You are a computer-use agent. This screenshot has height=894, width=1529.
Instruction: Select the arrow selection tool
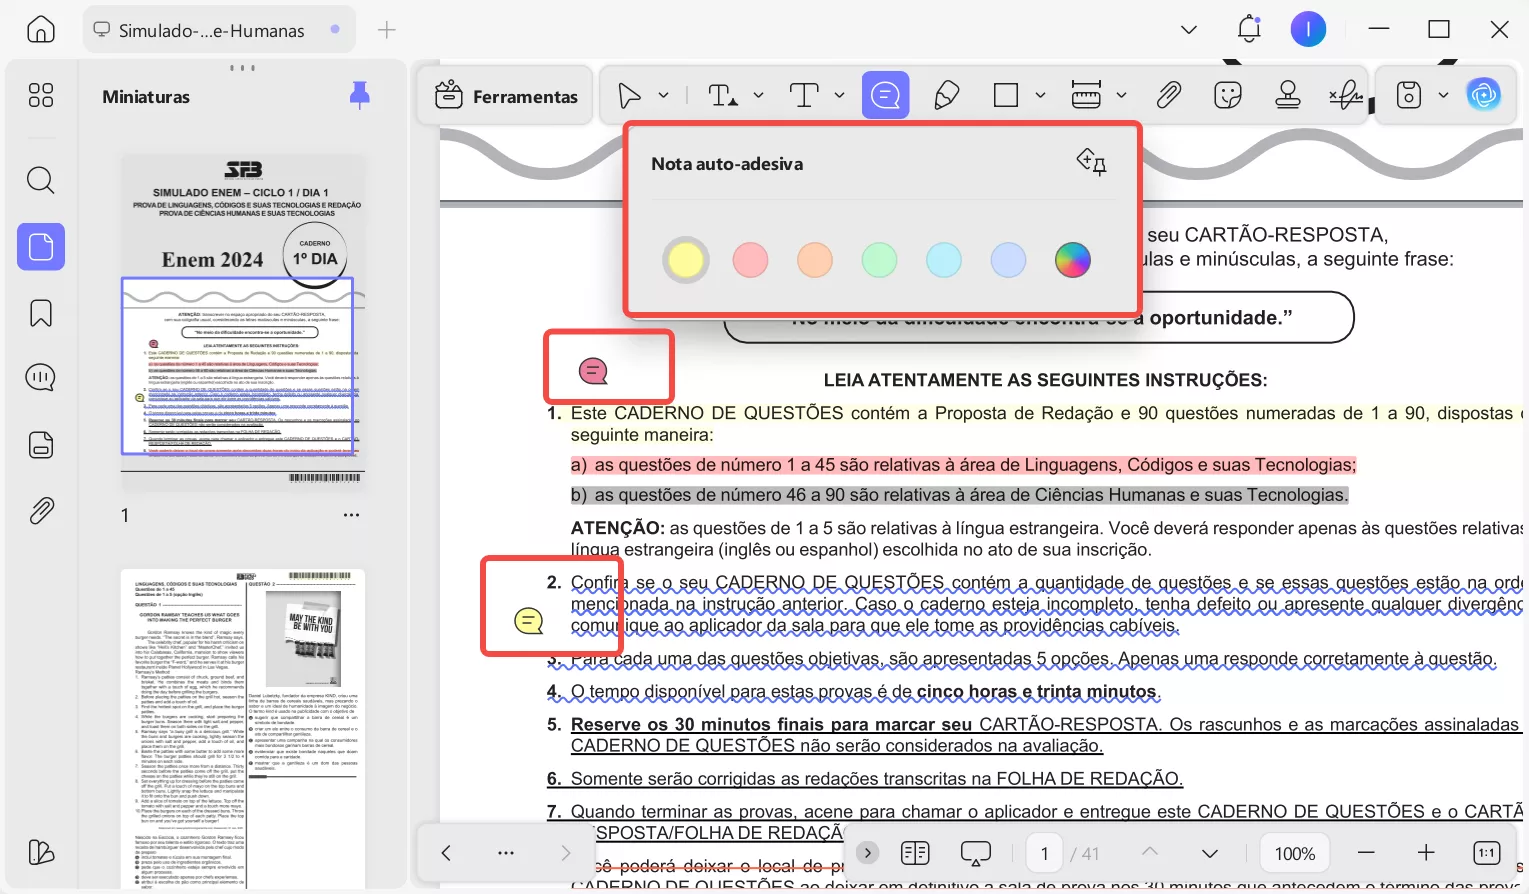630,94
